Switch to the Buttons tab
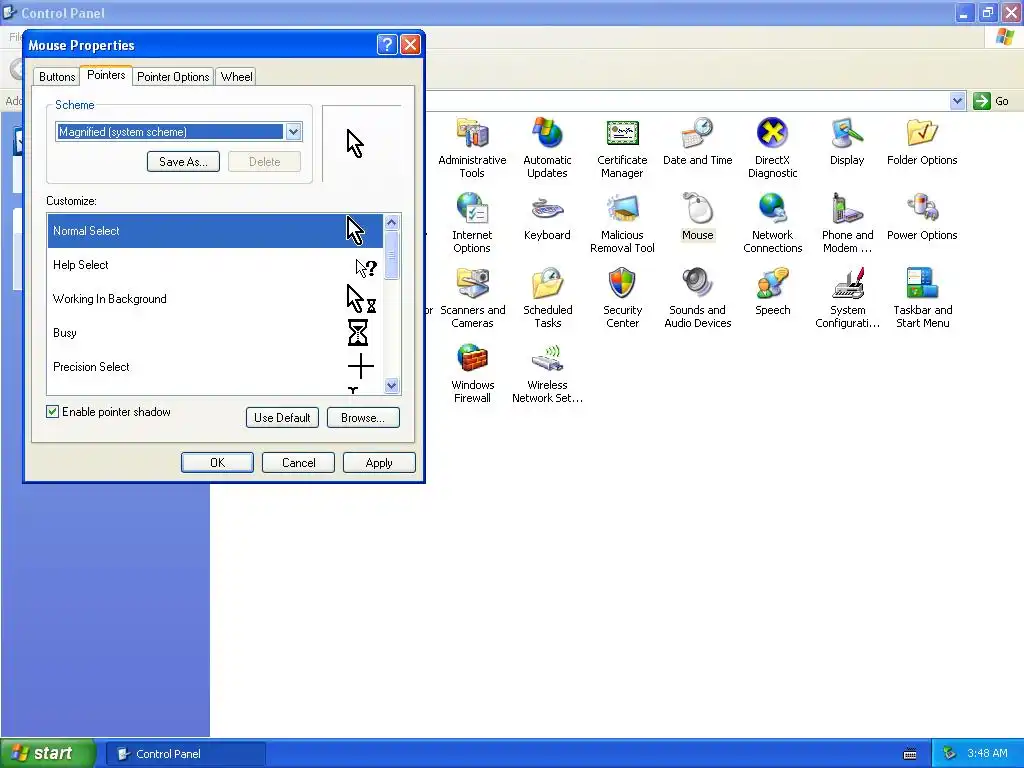Screen dimensions: 1024x768 pos(57,76)
